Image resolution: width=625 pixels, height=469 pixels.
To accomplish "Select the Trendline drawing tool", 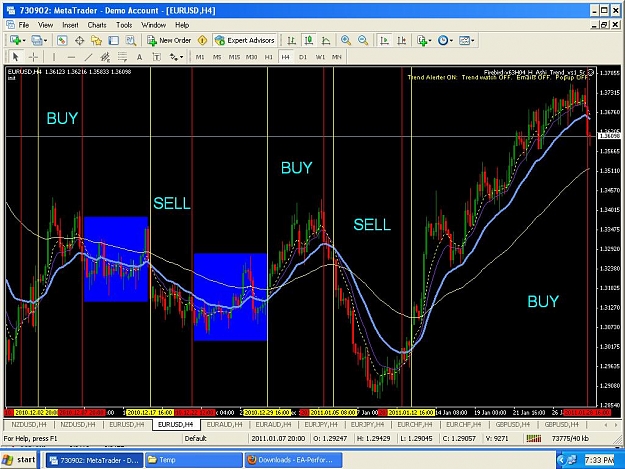I will point(88,57).
